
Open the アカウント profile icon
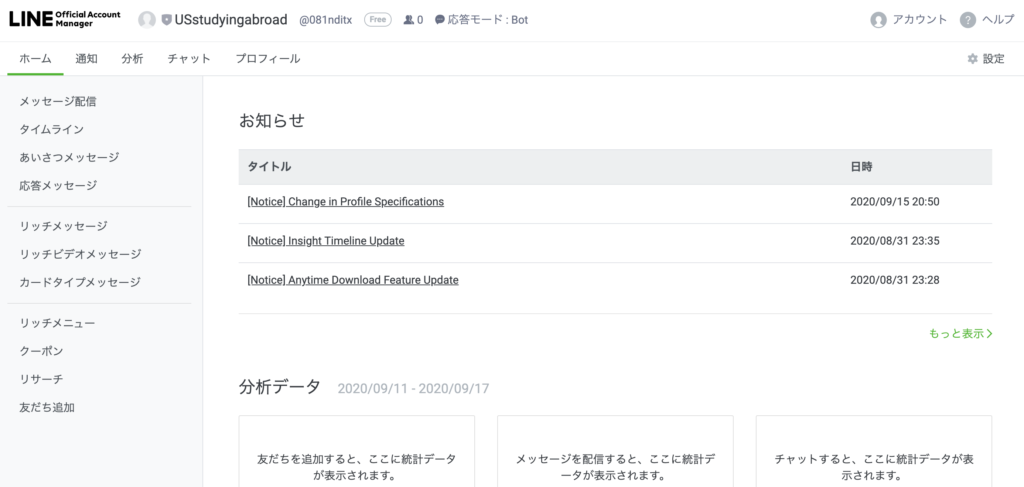(878, 20)
